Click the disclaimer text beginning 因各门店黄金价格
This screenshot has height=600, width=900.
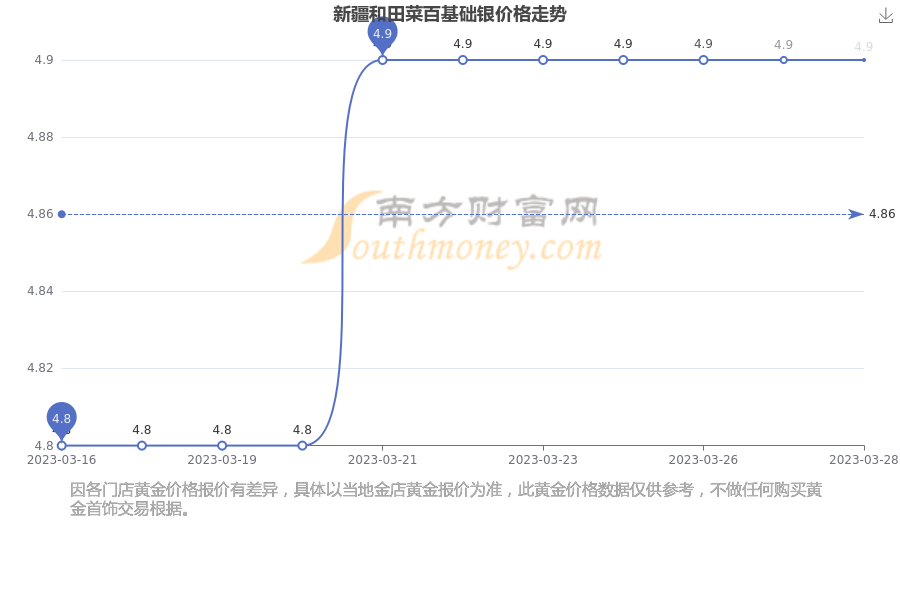[446, 499]
